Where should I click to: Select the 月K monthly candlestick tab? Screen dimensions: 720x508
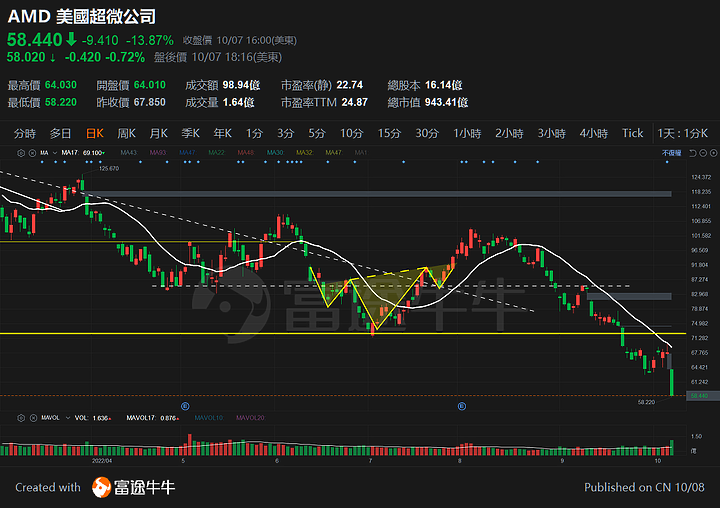pyautogui.click(x=158, y=134)
